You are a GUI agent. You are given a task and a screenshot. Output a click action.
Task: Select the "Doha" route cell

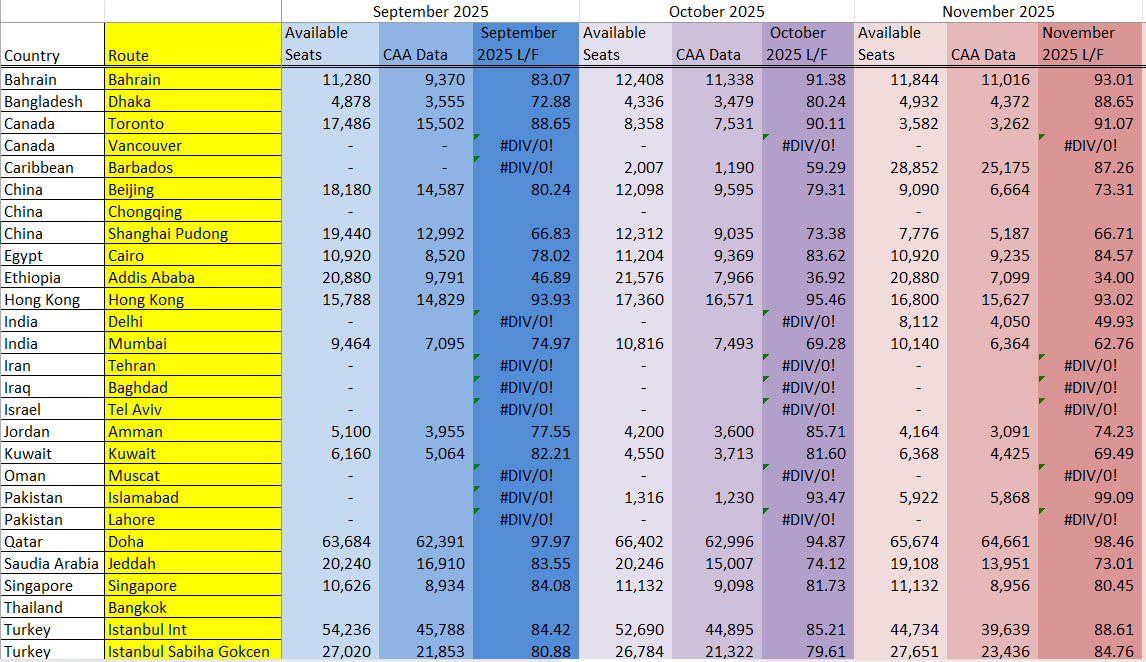pos(193,541)
